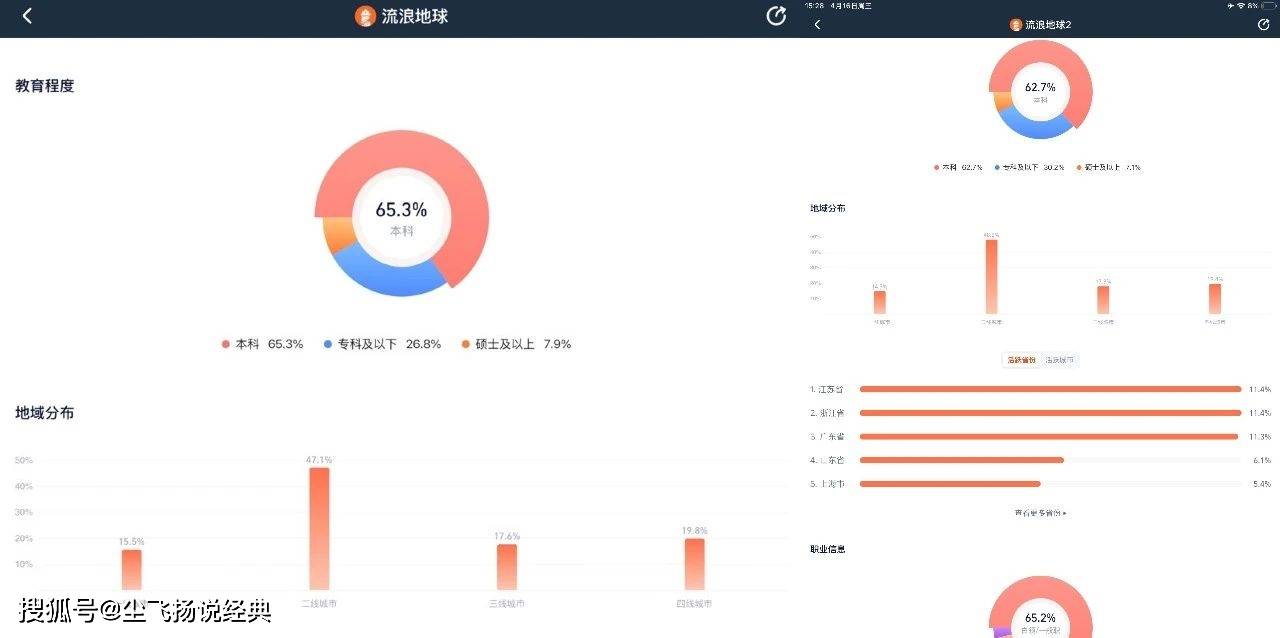Image resolution: width=1280 pixels, height=638 pixels.
Task: Click the 15:28 time in the status bar
Action: [815, 6]
